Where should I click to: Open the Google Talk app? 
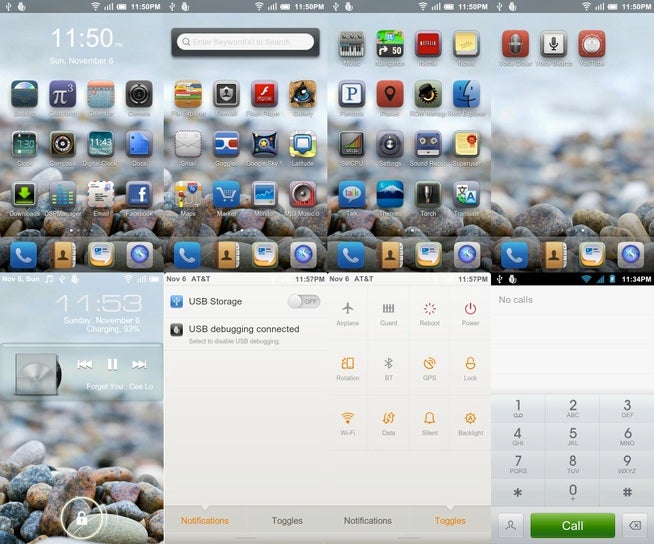coord(352,194)
